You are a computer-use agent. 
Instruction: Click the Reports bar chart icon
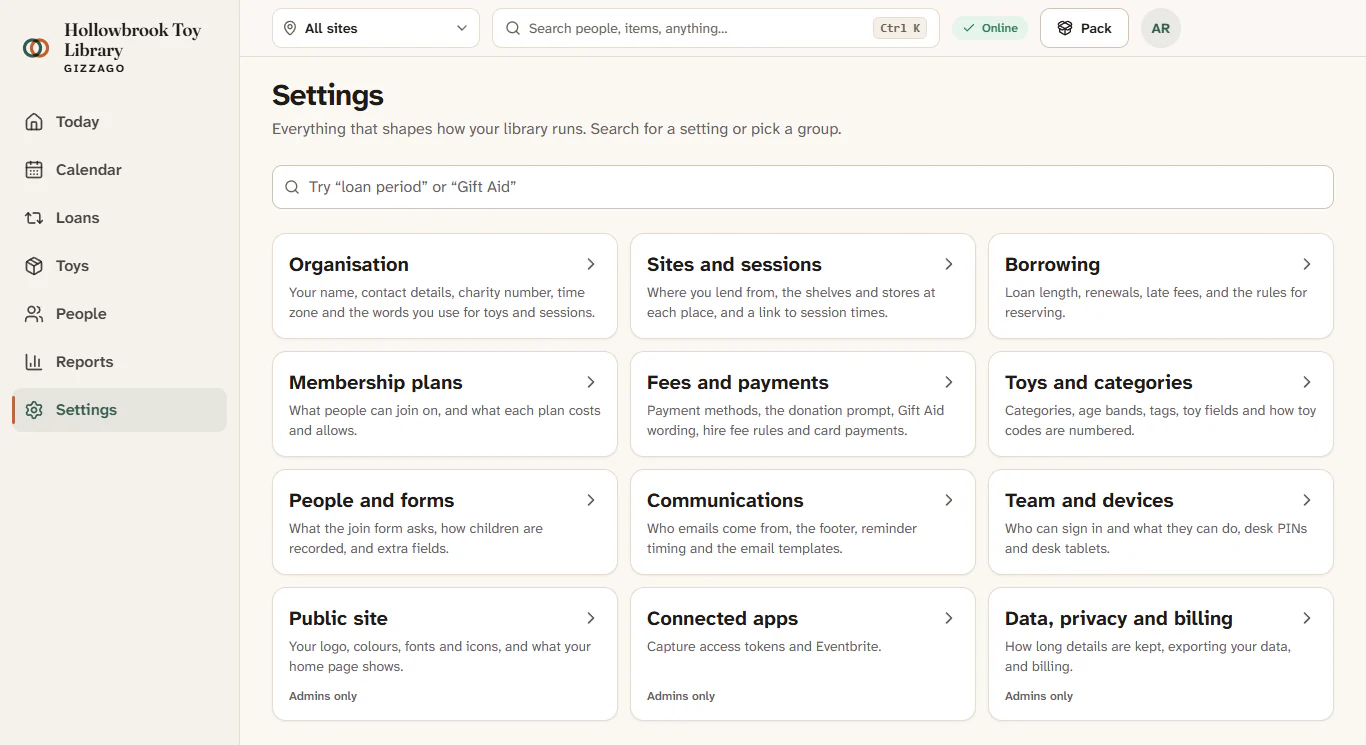coord(34,362)
